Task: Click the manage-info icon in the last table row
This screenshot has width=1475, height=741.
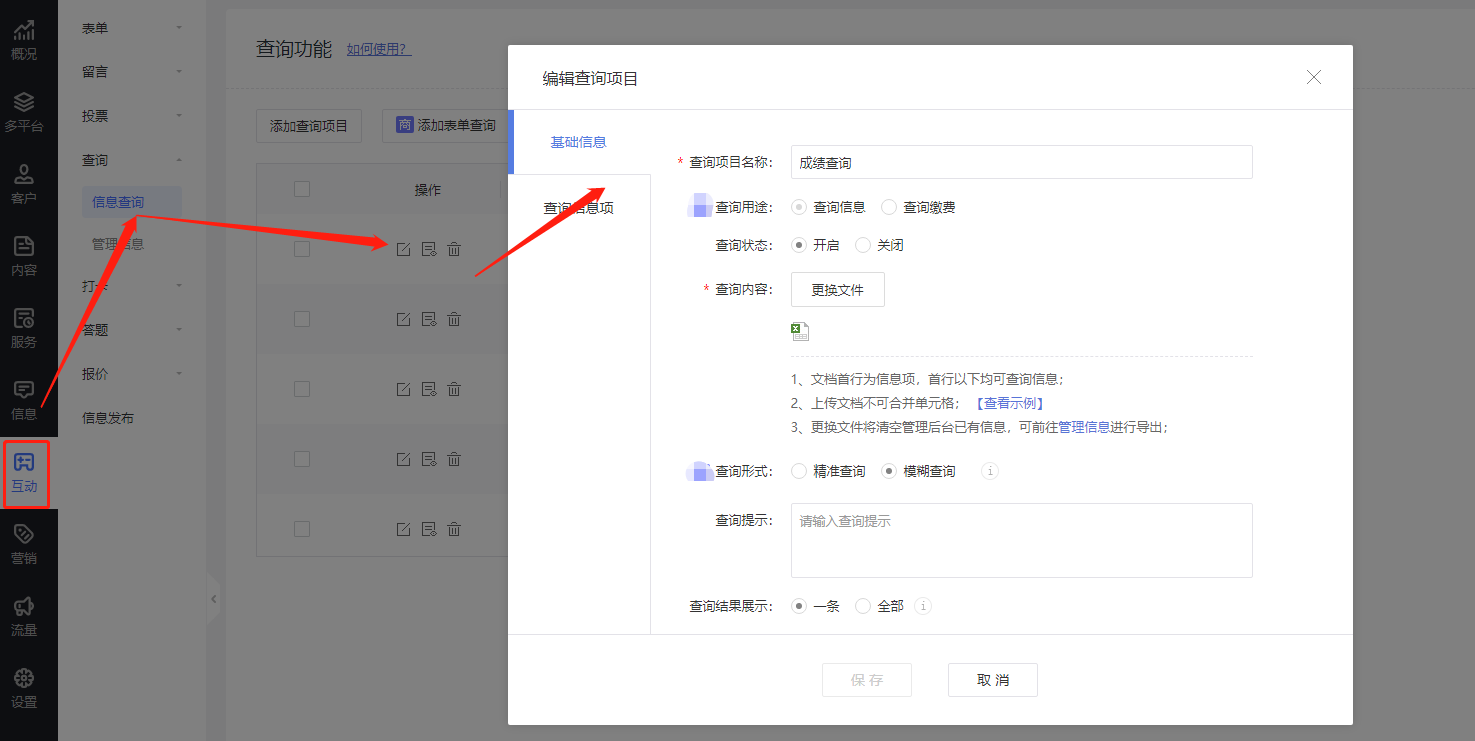Action: click(428, 529)
